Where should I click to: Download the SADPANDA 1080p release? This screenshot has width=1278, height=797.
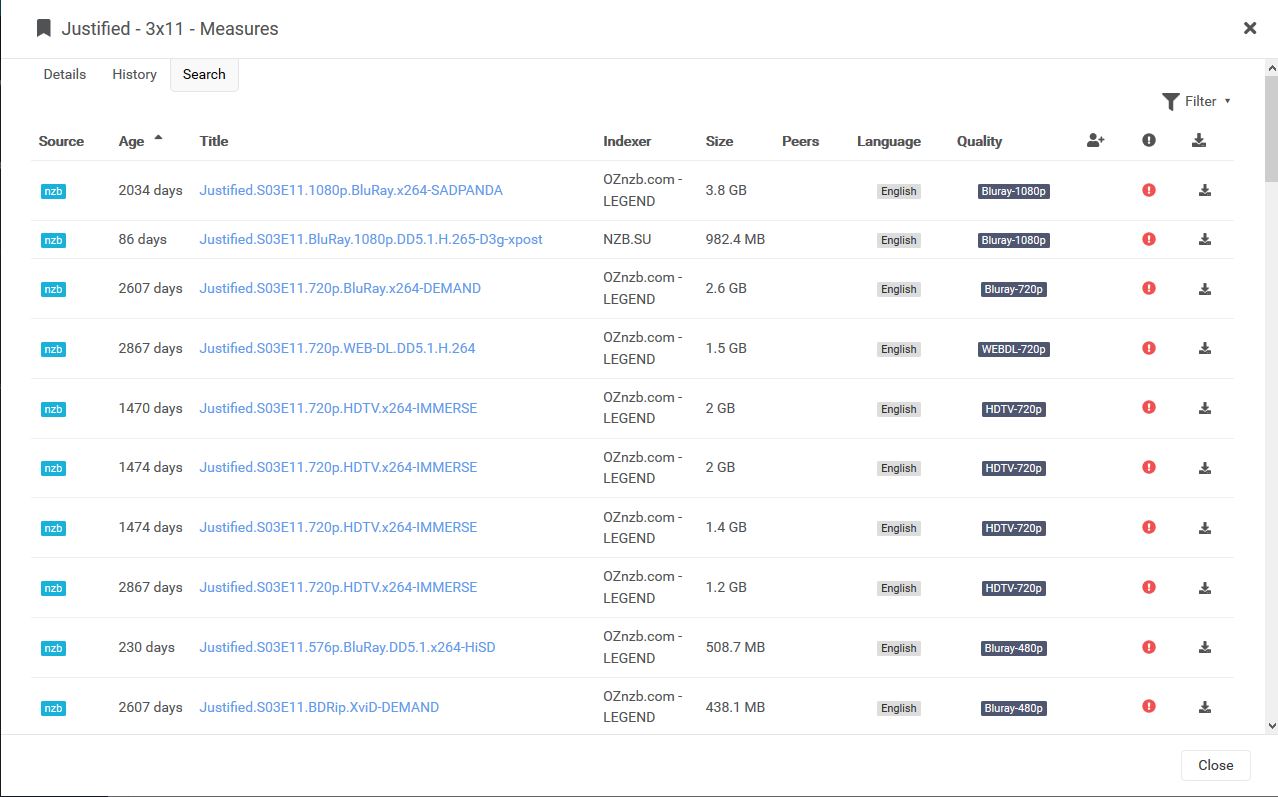(x=1204, y=190)
